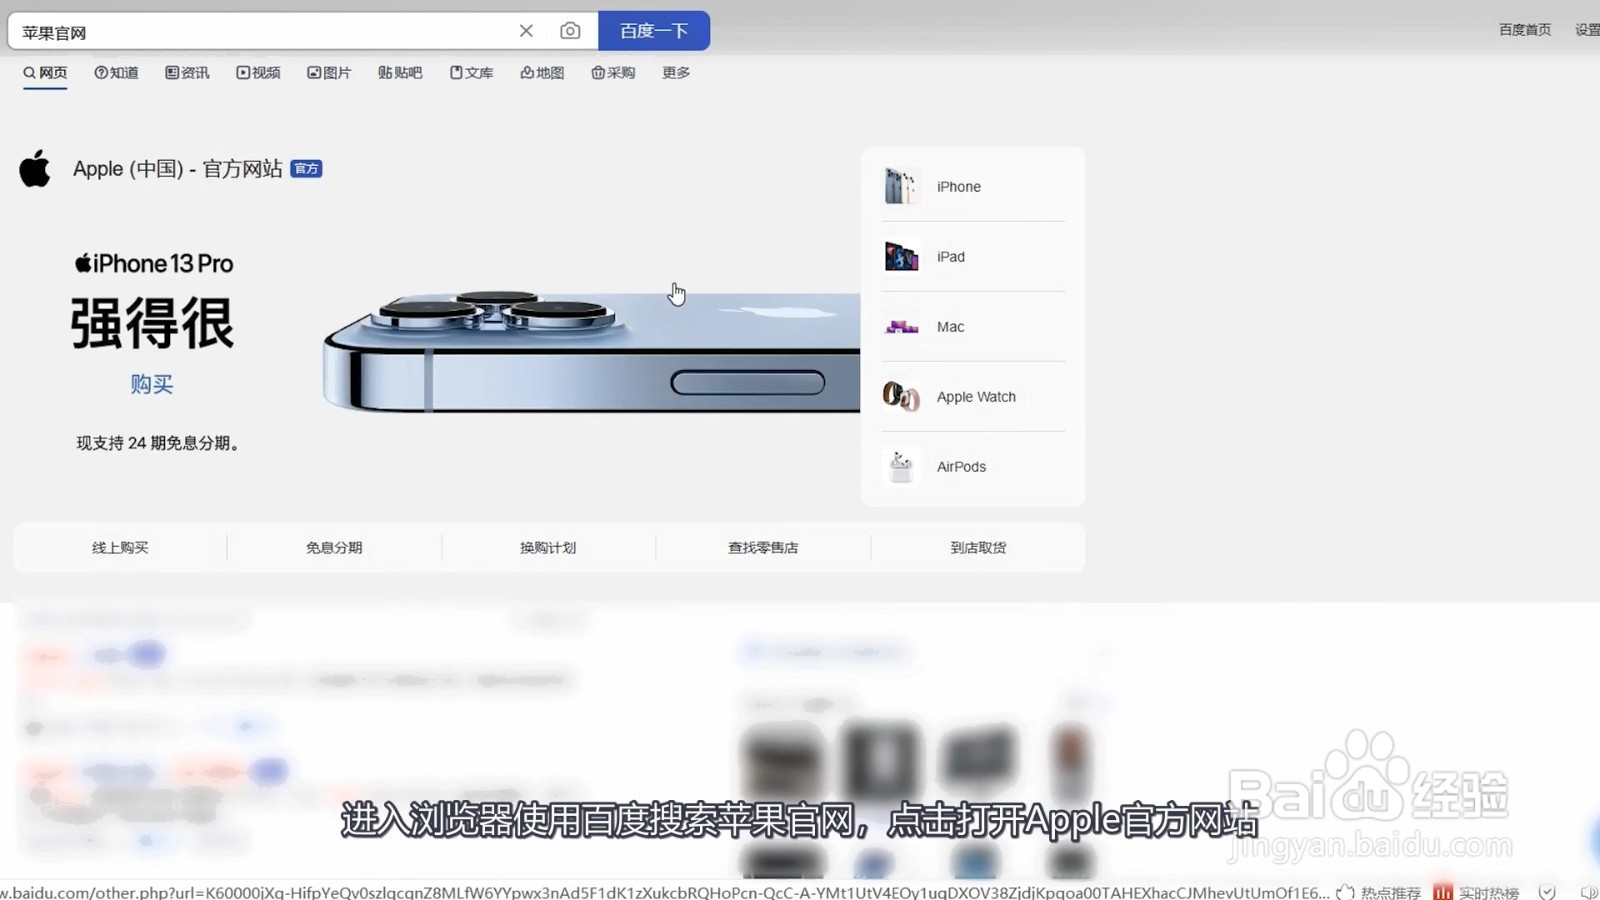This screenshot has height=900, width=1600.
Task: Expand the 更多 menu
Action: point(676,73)
